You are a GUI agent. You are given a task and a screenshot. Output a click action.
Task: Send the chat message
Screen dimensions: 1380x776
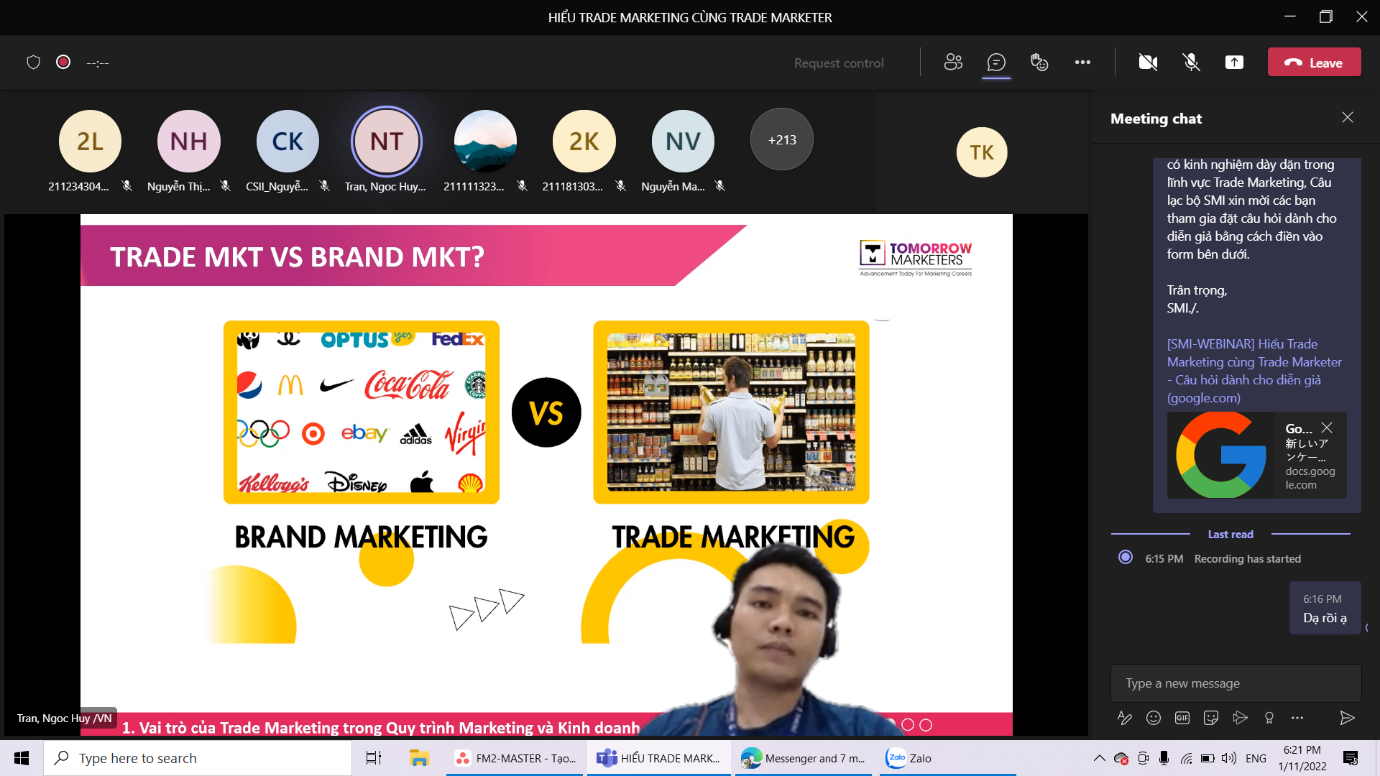click(x=1347, y=718)
